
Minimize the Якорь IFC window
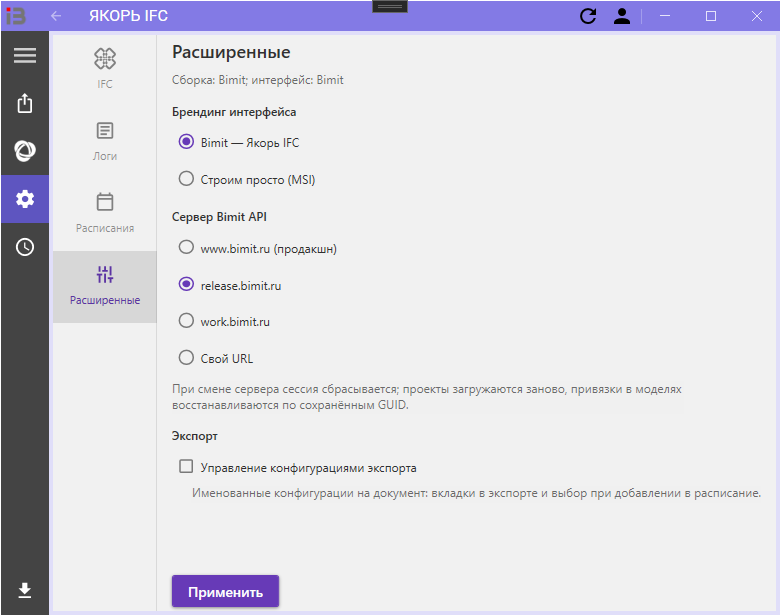click(x=664, y=16)
